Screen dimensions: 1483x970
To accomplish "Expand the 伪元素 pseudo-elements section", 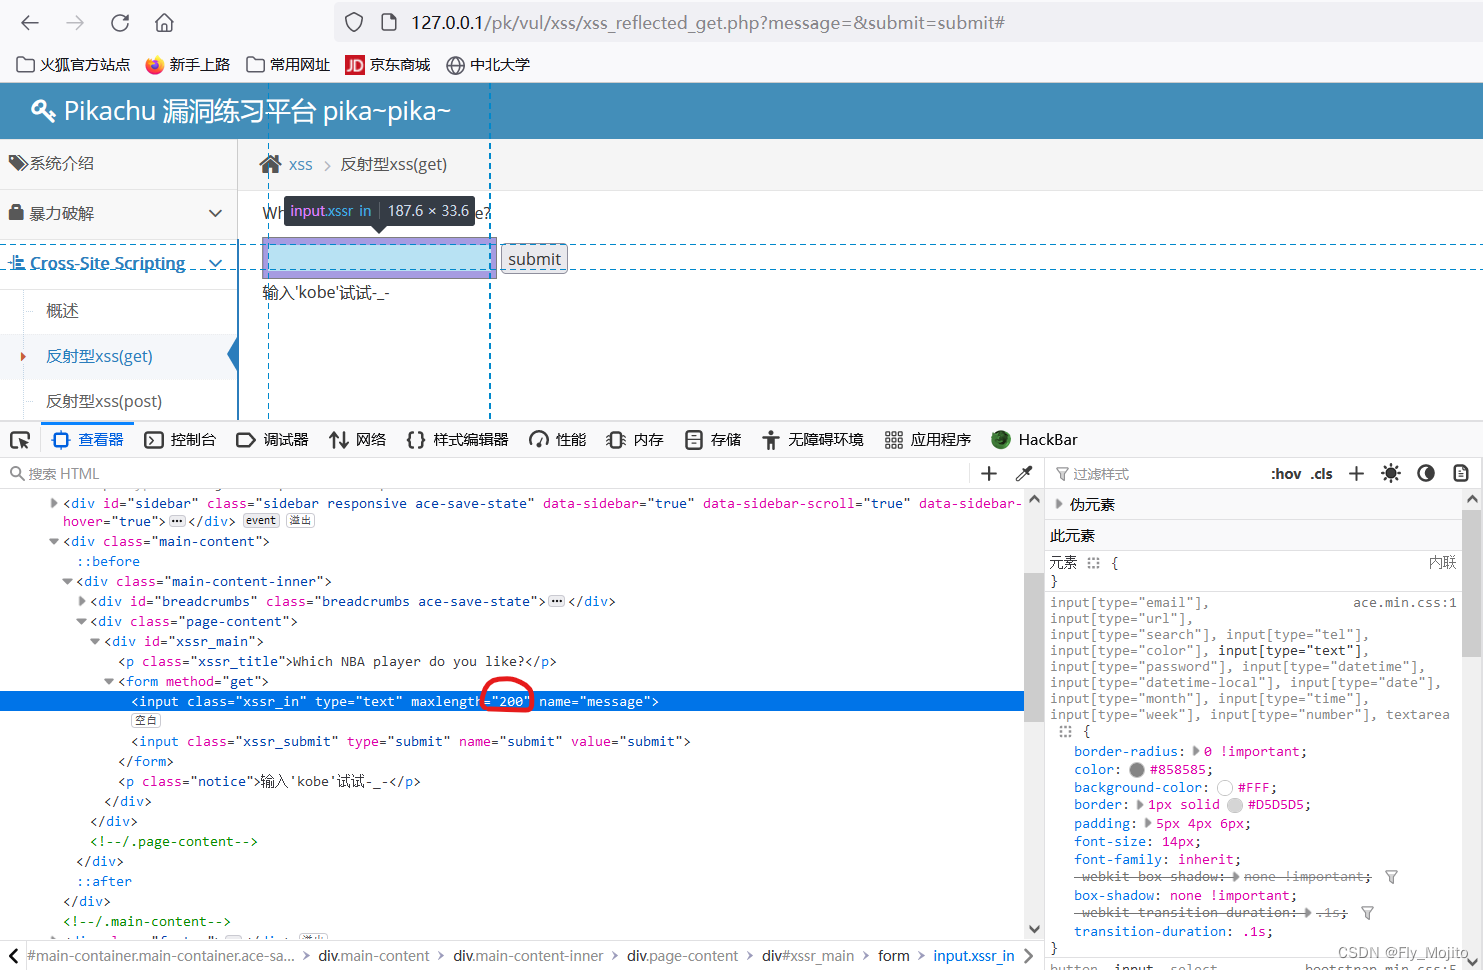I will click(1059, 504).
